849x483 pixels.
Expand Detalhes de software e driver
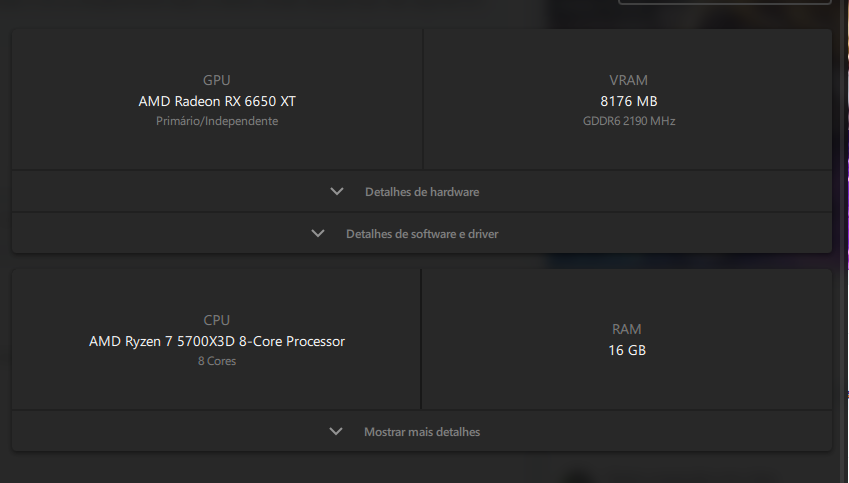coord(422,233)
